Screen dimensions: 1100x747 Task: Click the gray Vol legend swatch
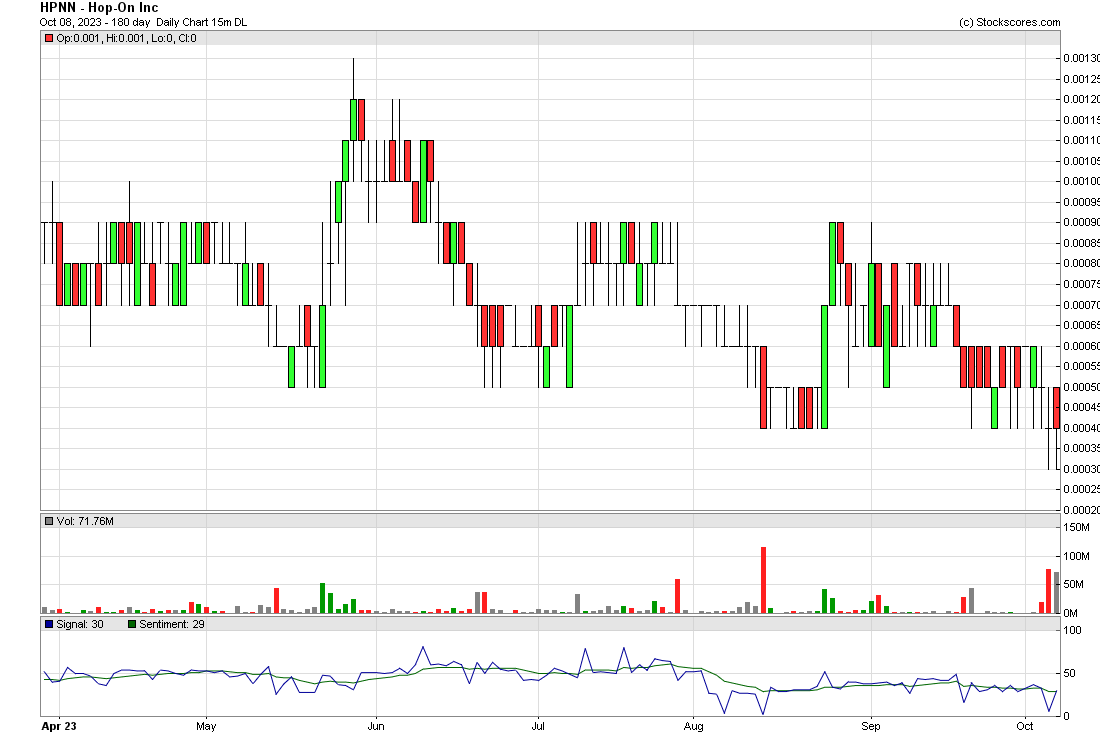click(49, 521)
